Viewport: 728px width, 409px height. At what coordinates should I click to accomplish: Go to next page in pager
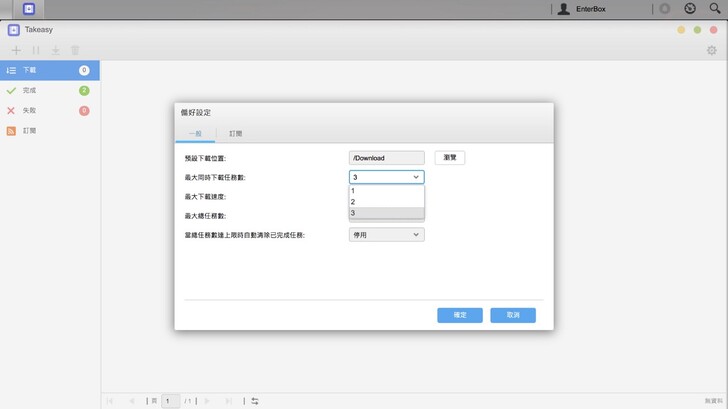coord(207,401)
